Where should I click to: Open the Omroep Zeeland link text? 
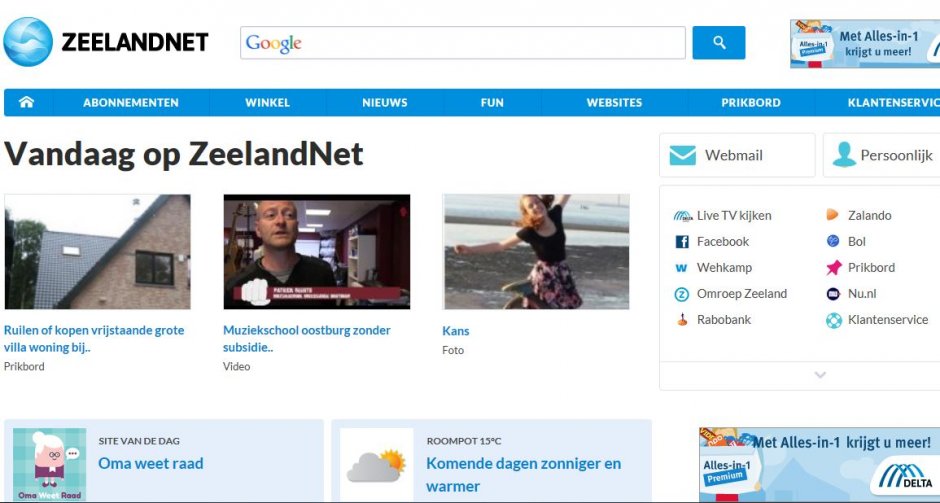pos(742,294)
